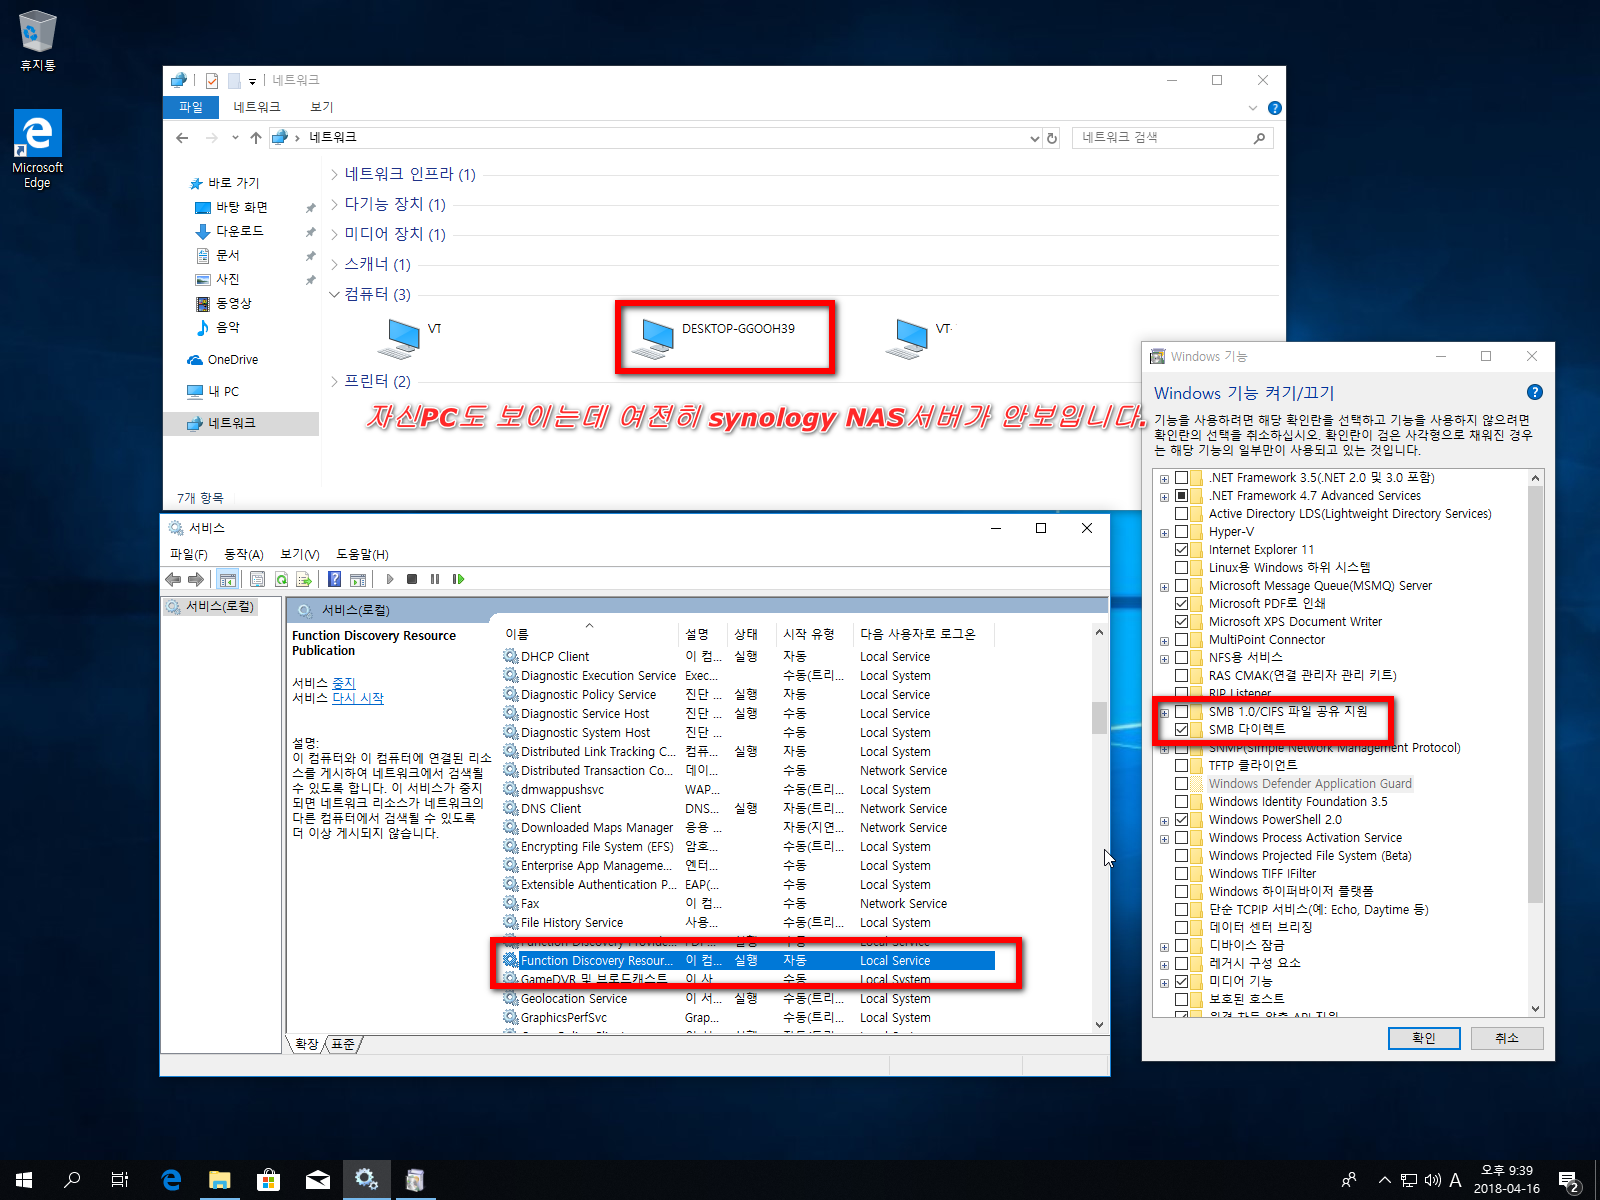The image size is (1600, 1200).
Task: Click the Windows Features list scrollbar thumb
Action: tap(1535, 694)
